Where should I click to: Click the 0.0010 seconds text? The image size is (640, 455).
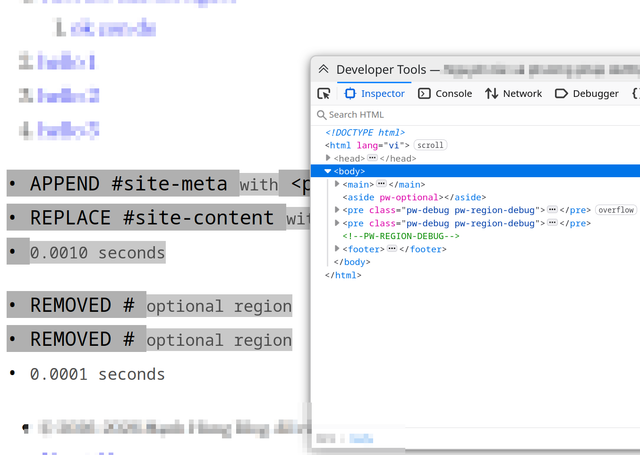coord(97,253)
